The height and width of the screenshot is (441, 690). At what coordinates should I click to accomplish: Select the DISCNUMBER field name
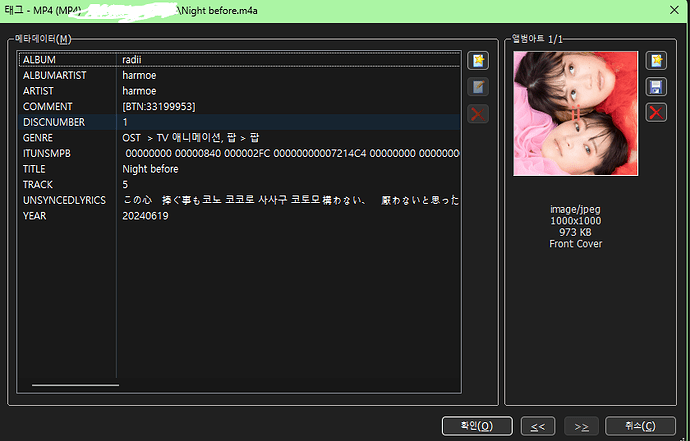click(x=54, y=122)
